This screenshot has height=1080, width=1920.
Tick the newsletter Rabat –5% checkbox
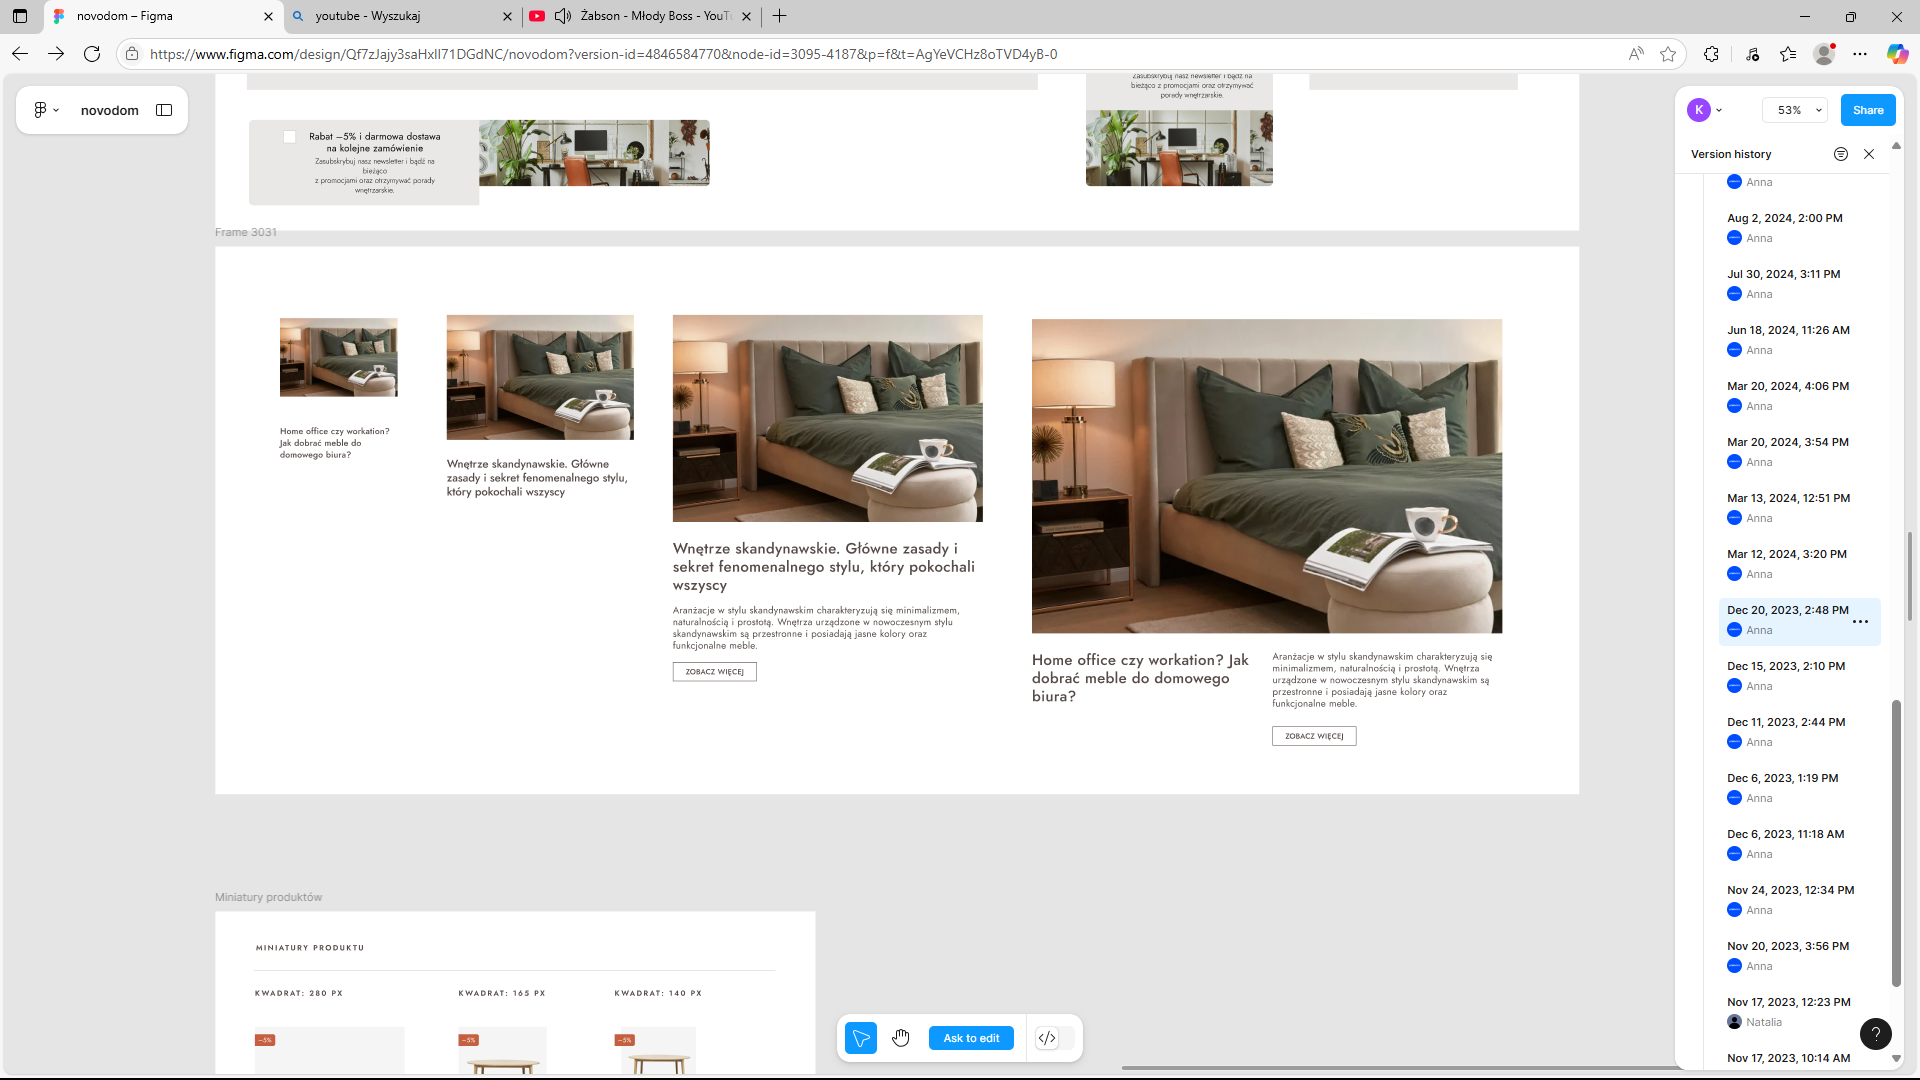[x=289, y=137]
